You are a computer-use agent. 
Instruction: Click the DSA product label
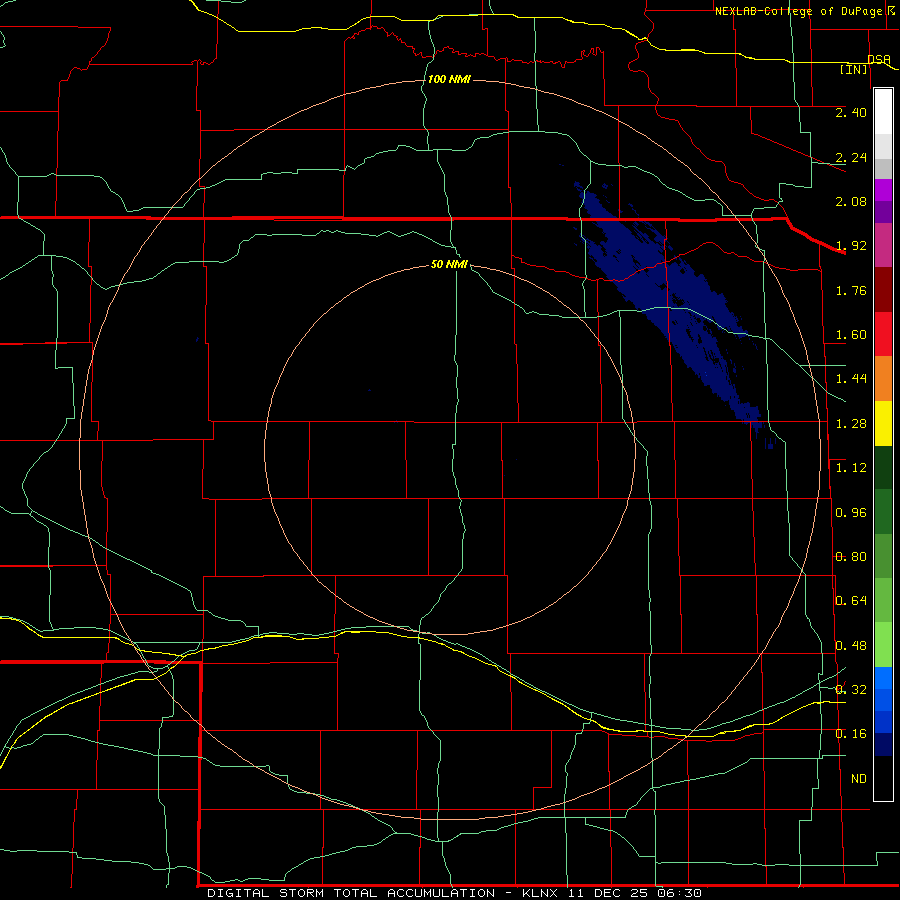(x=879, y=59)
